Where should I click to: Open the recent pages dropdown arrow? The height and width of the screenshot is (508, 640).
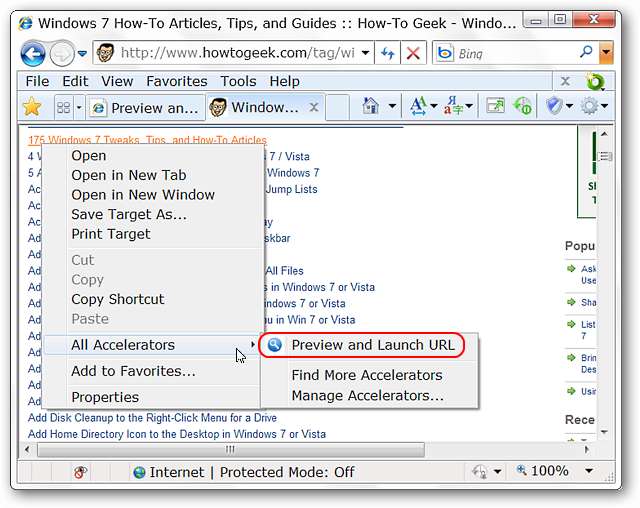point(82,53)
